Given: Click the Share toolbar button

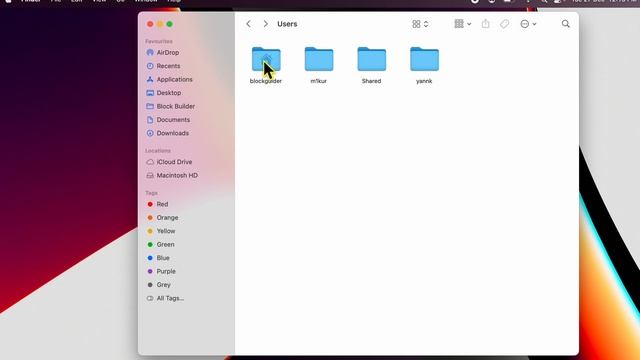Looking at the screenshot, I should tap(485, 24).
